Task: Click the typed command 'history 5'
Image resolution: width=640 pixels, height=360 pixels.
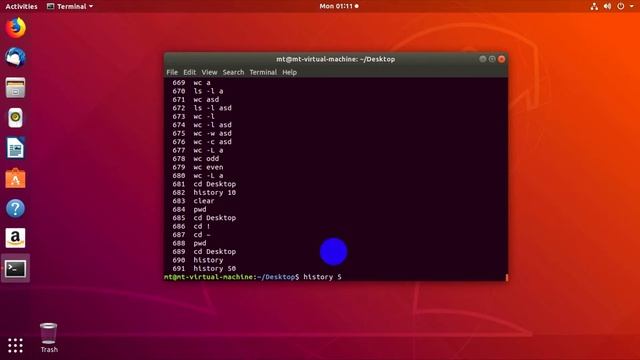Action: [x=322, y=277]
